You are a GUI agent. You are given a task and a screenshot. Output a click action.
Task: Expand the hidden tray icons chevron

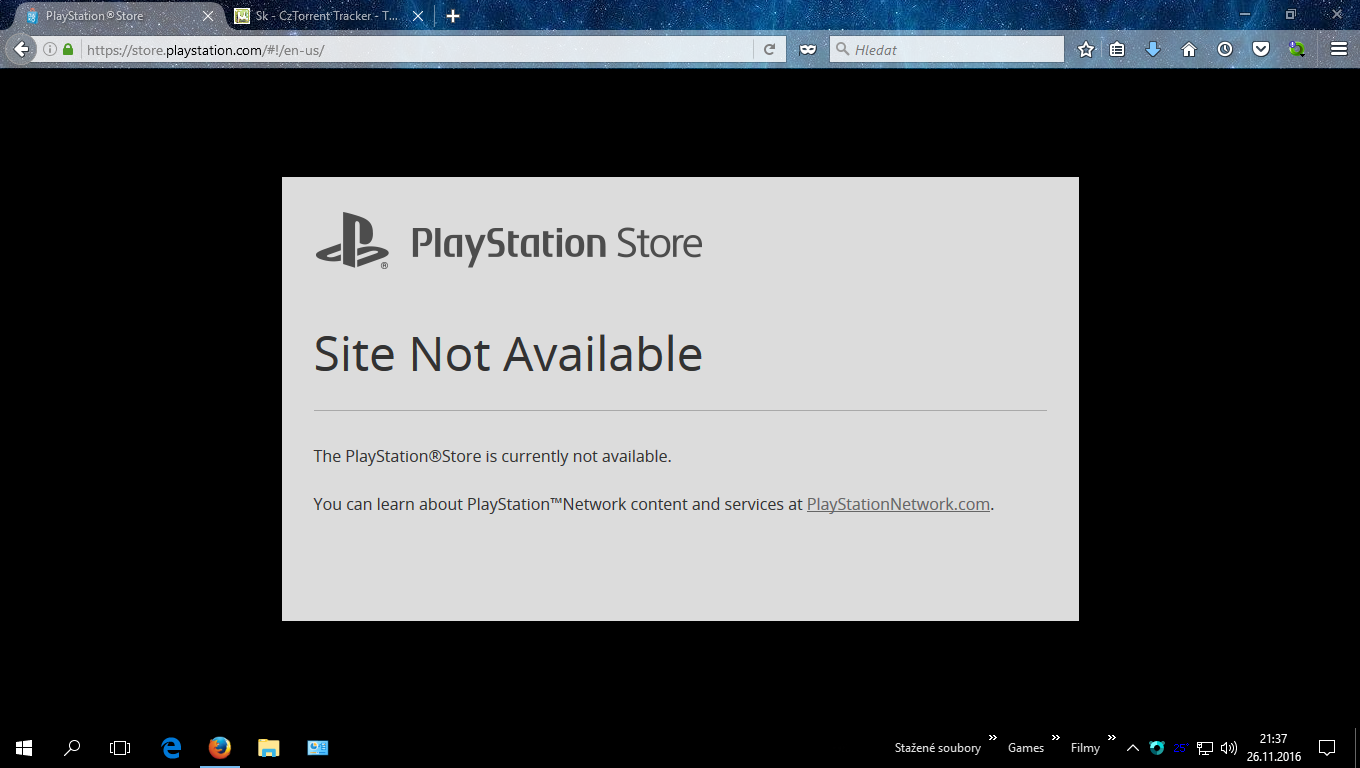coord(1133,747)
